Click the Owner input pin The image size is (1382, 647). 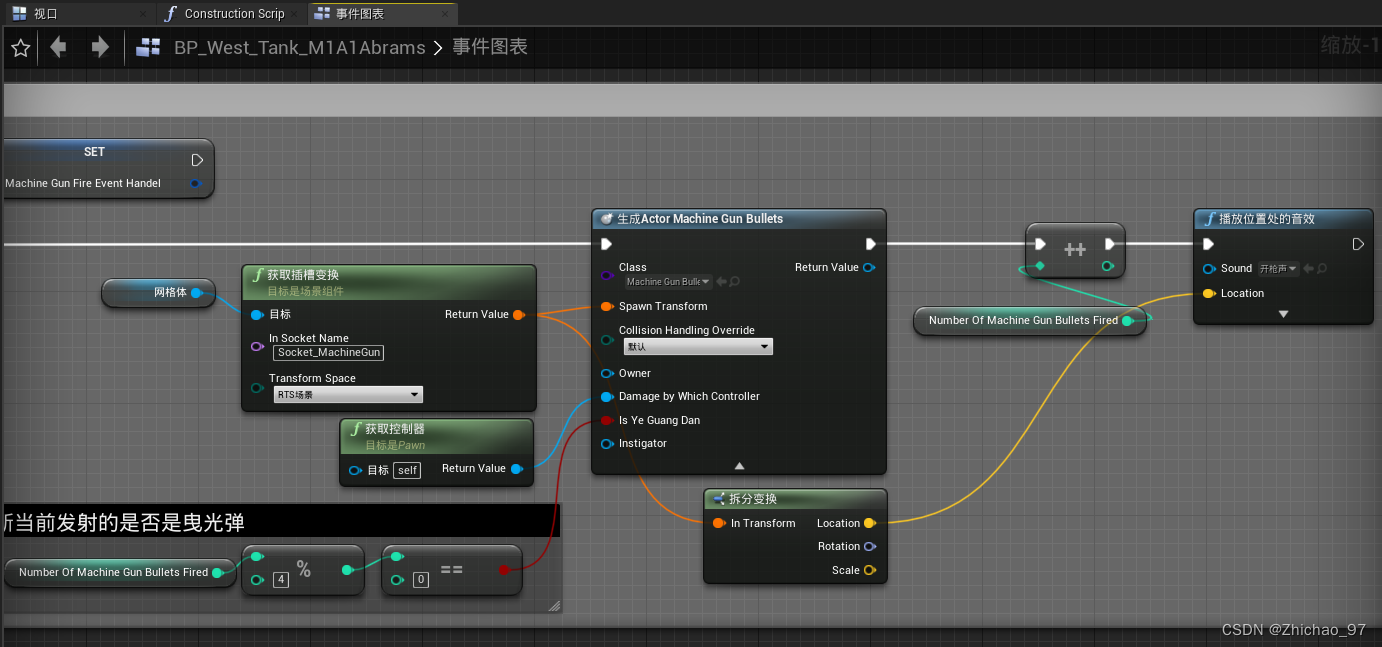tap(606, 373)
